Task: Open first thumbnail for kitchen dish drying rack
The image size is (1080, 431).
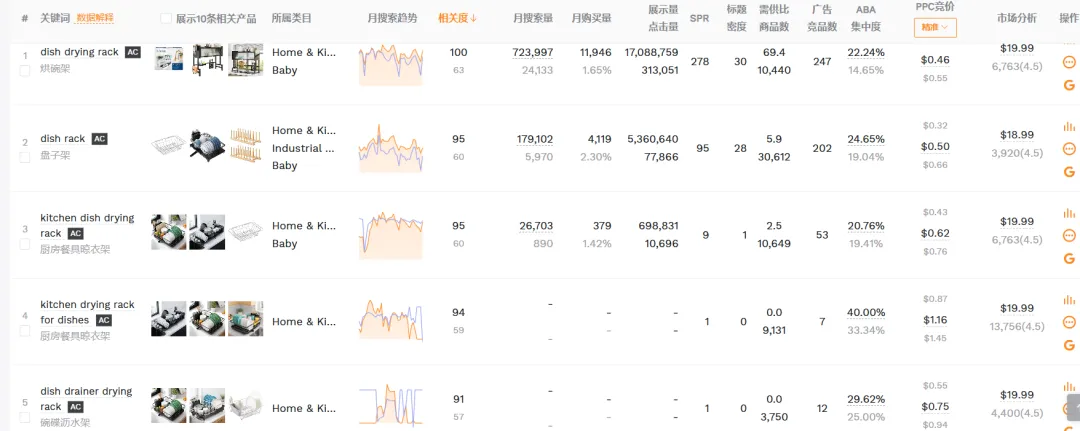Action: [x=169, y=232]
